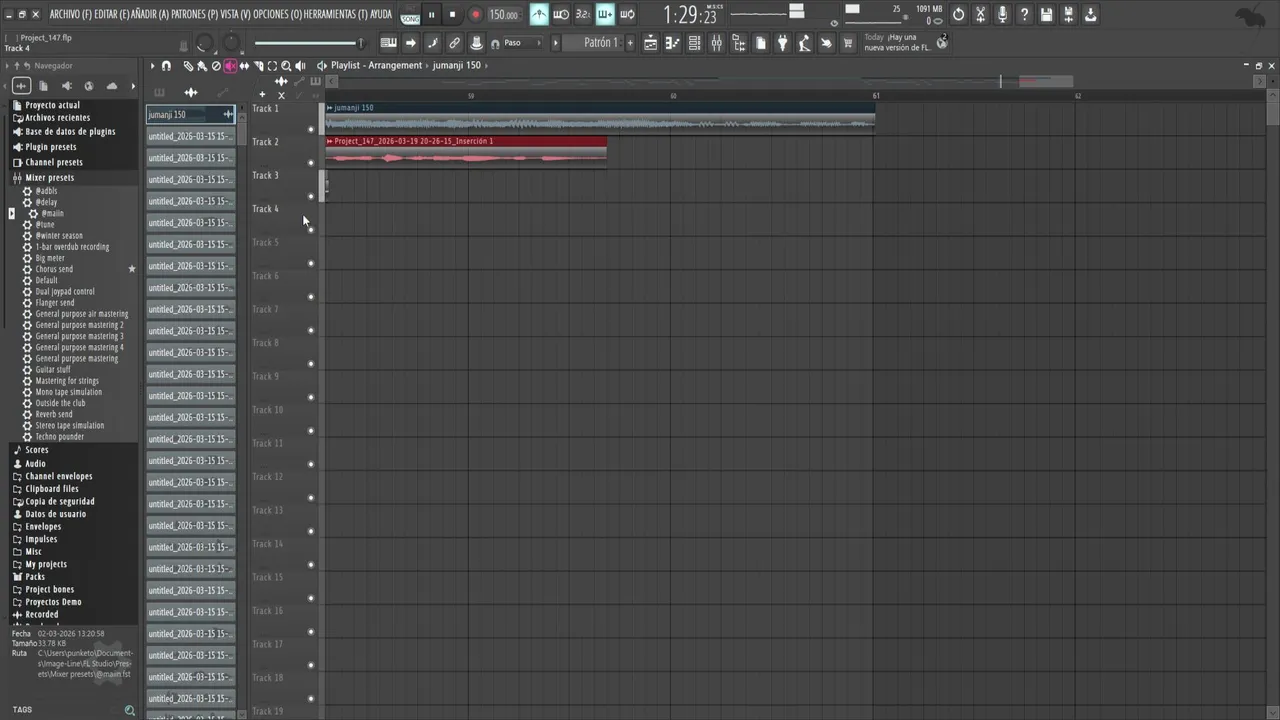
Task: Click the 150.000 tempo field
Action: (503, 15)
